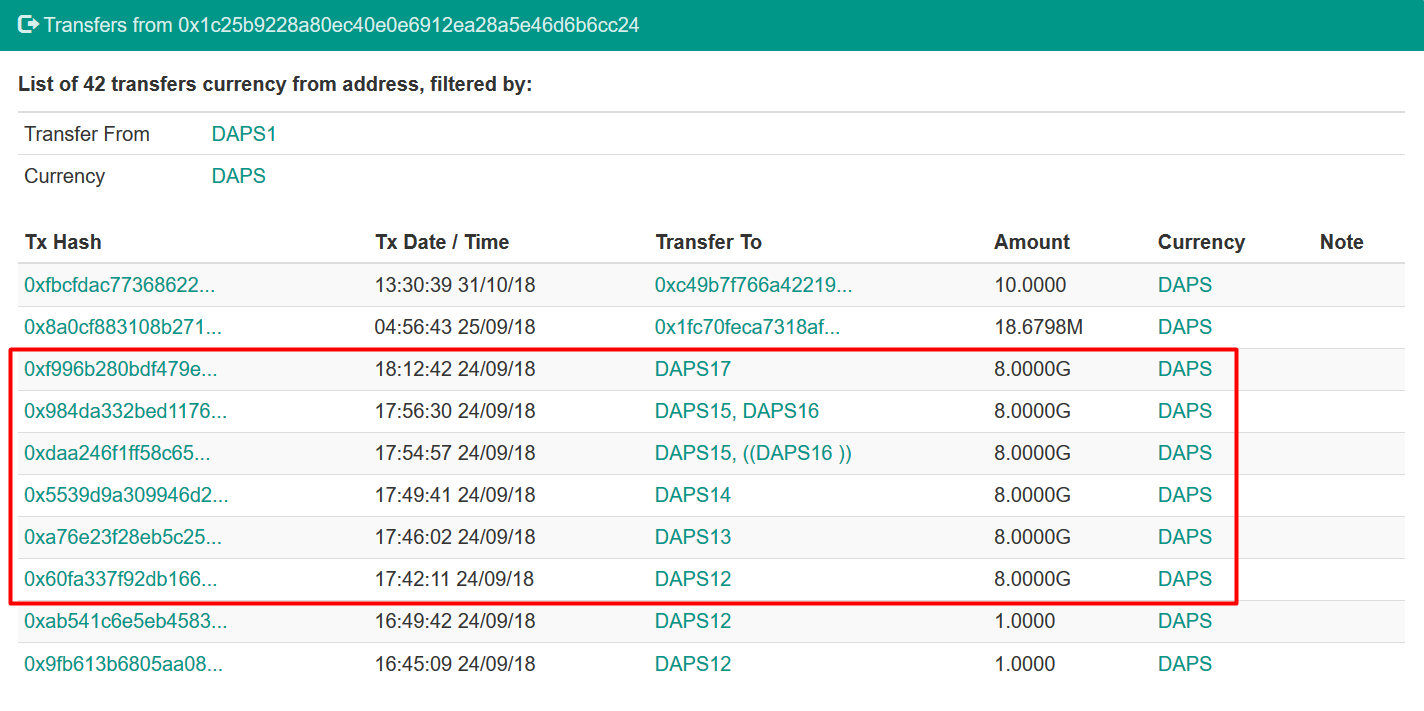This screenshot has height=711, width=1424.
Task: Click DAPS currency in the DAPS14 row
Action: coord(1185,495)
